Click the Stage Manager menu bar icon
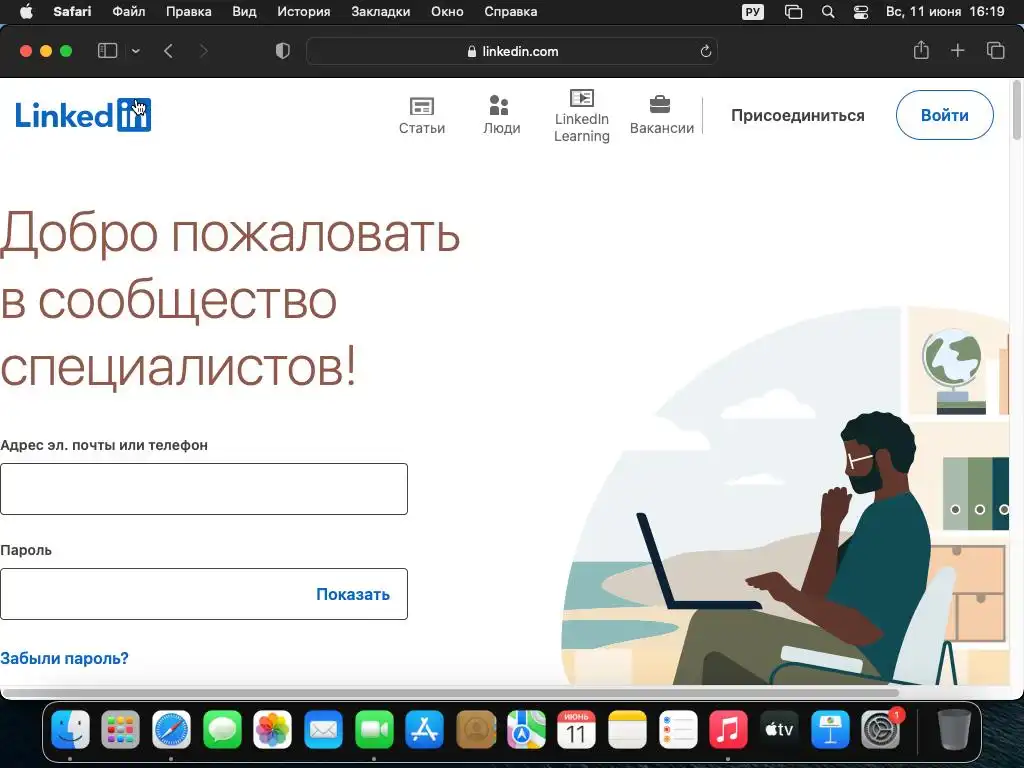Image resolution: width=1024 pixels, height=768 pixels. [793, 12]
